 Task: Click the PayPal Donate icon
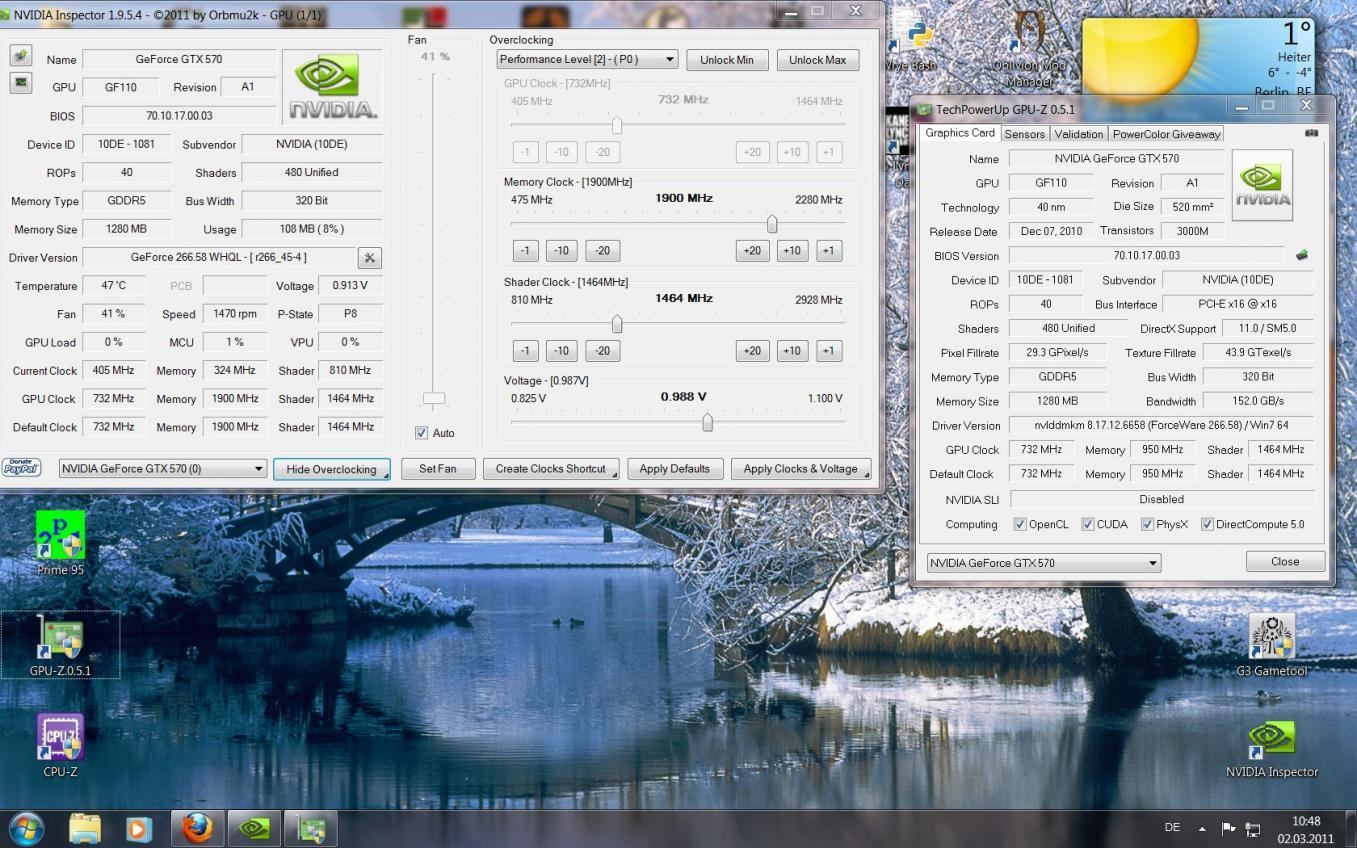click(x=22, y=468)
